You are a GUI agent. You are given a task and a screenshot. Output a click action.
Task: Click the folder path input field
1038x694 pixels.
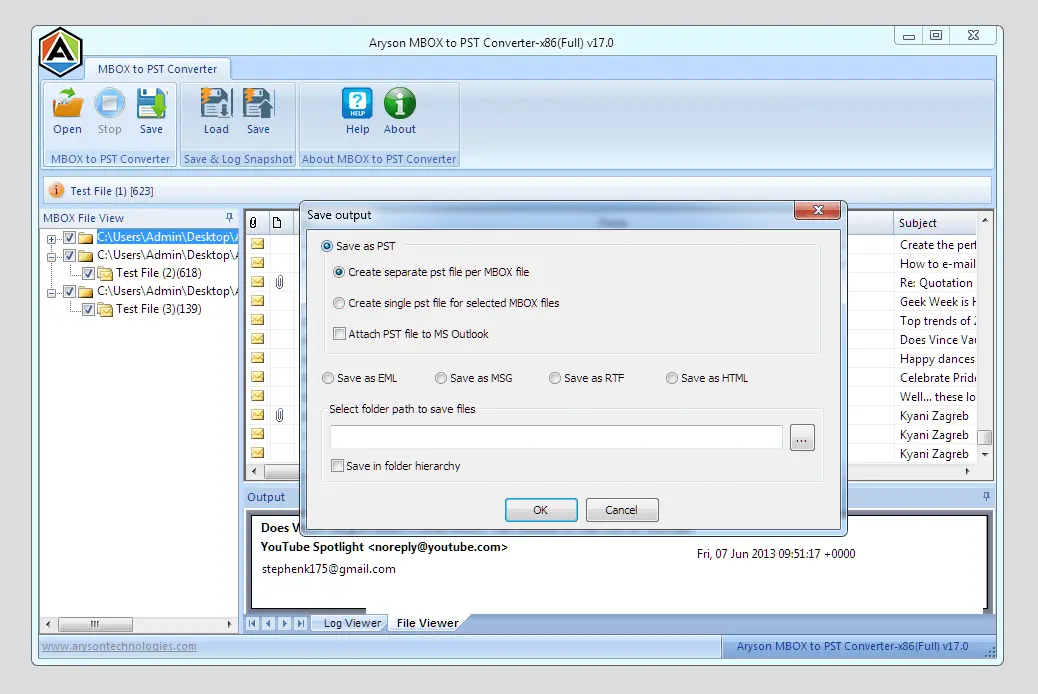pos(556,438)
